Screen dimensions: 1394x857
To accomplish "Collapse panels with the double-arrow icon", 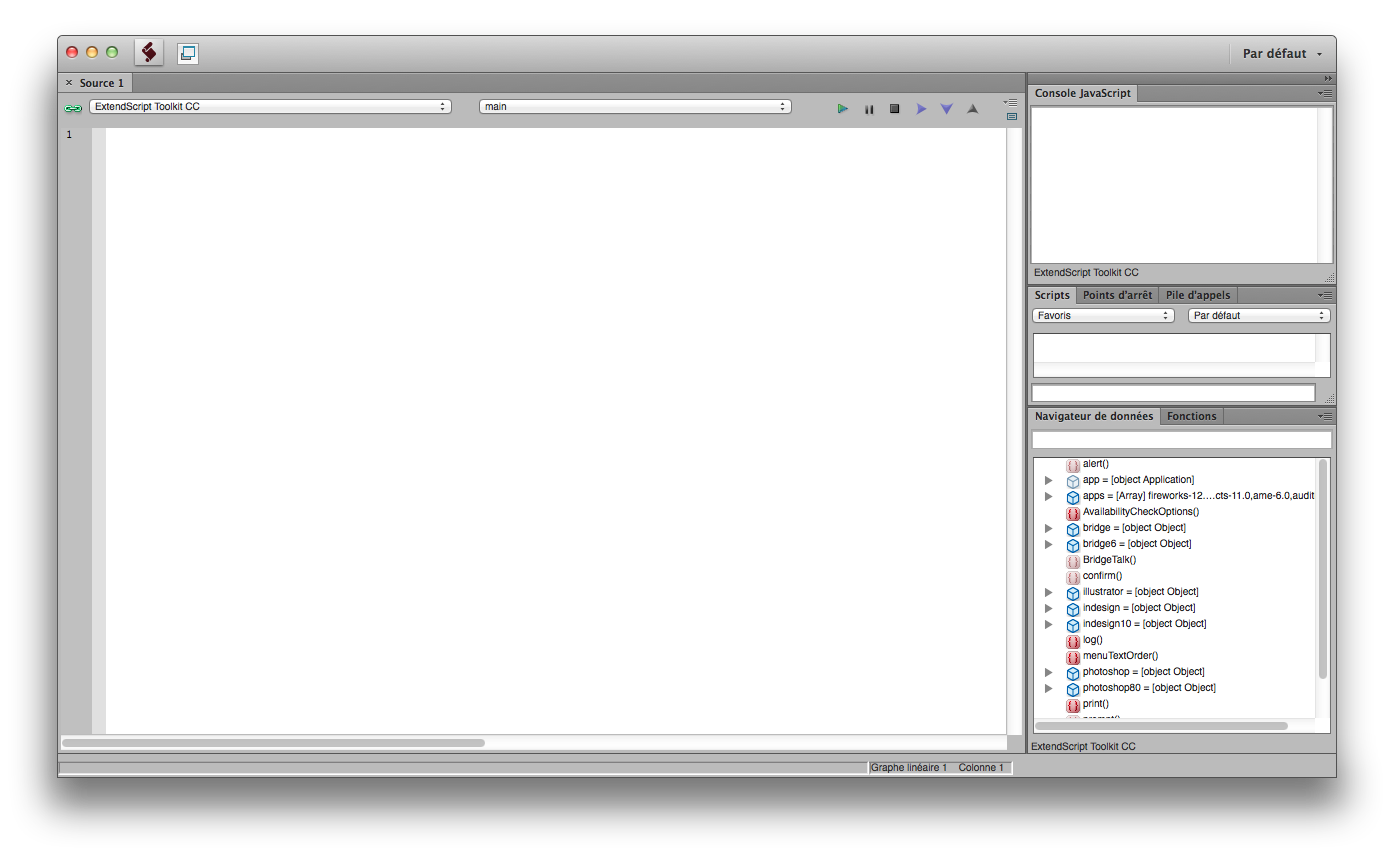I will [x=1328, y=78].
